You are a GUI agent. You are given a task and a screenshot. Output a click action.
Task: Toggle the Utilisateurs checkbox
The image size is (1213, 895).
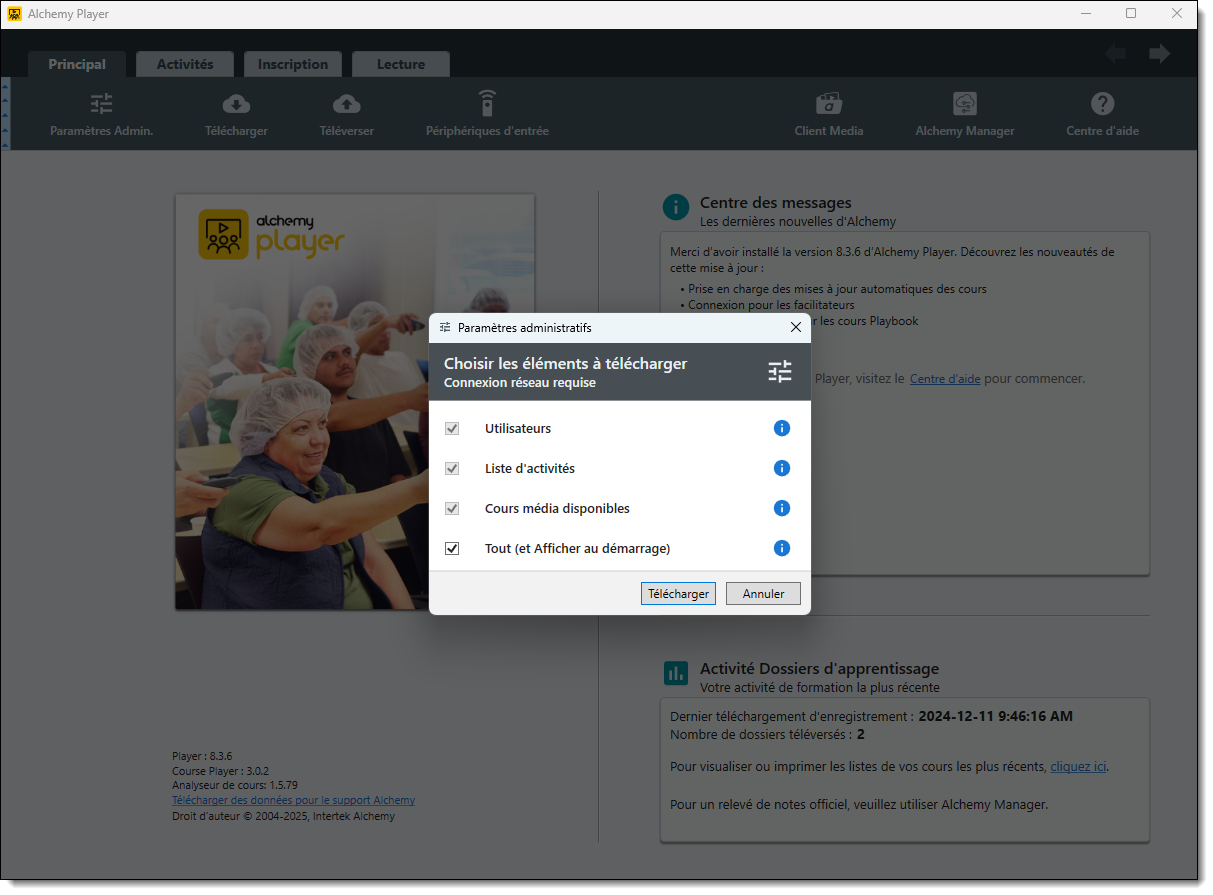coord(452,428)
